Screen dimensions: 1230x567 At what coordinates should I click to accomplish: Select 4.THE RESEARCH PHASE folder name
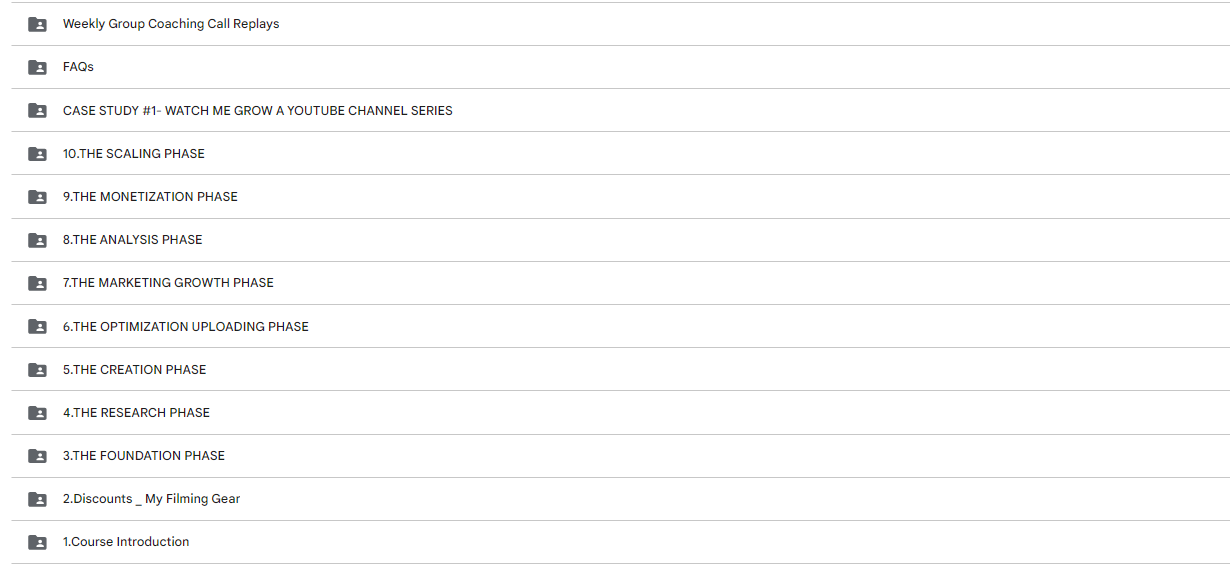click(136, 413)
